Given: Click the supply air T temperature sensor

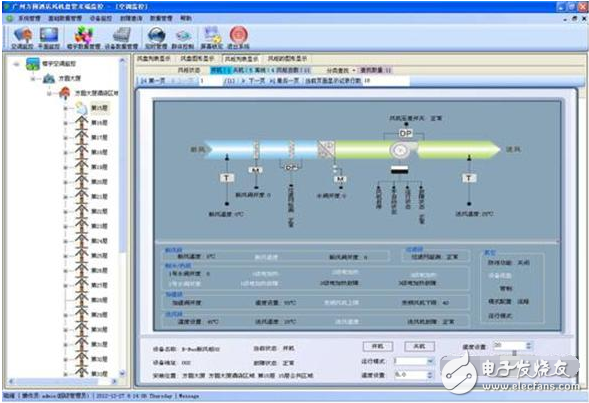Looking at the screenshot, I should click(x=469, y=178).
